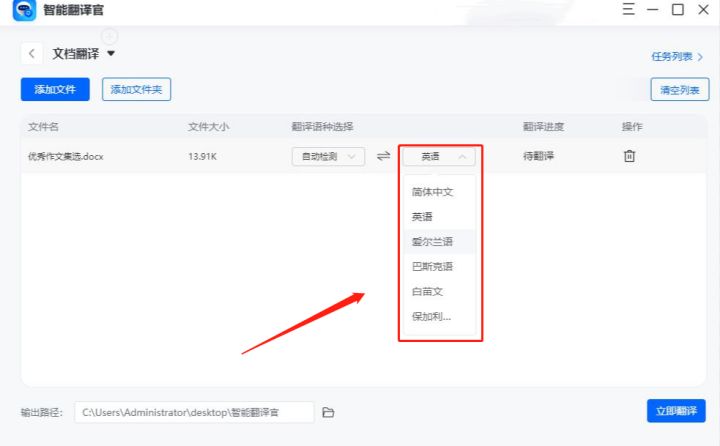Maximize the 智能翻译官 window

(678, 10)
